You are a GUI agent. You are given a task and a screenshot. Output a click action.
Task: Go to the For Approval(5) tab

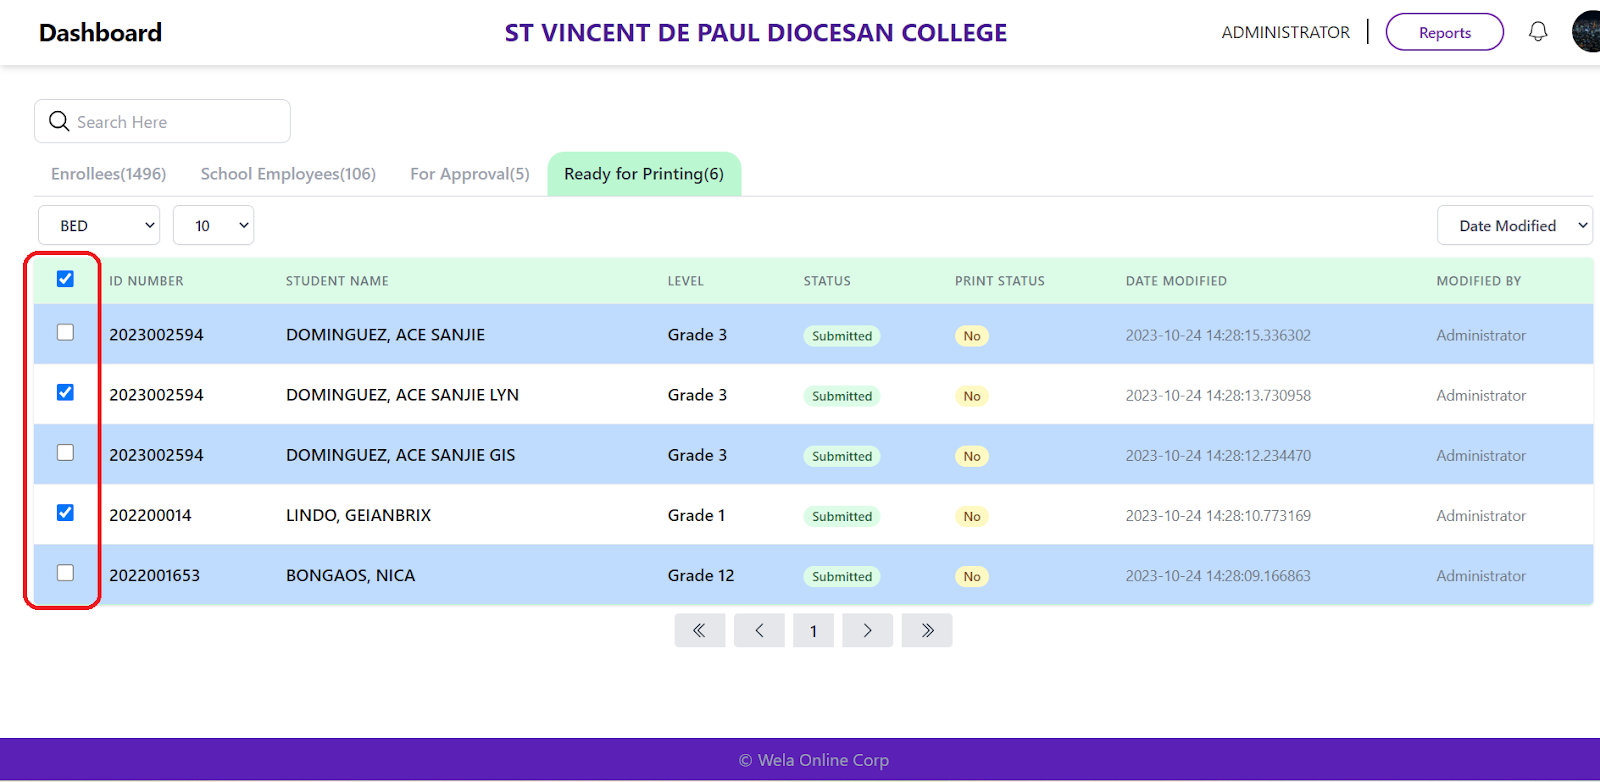[x=470, y=174]
